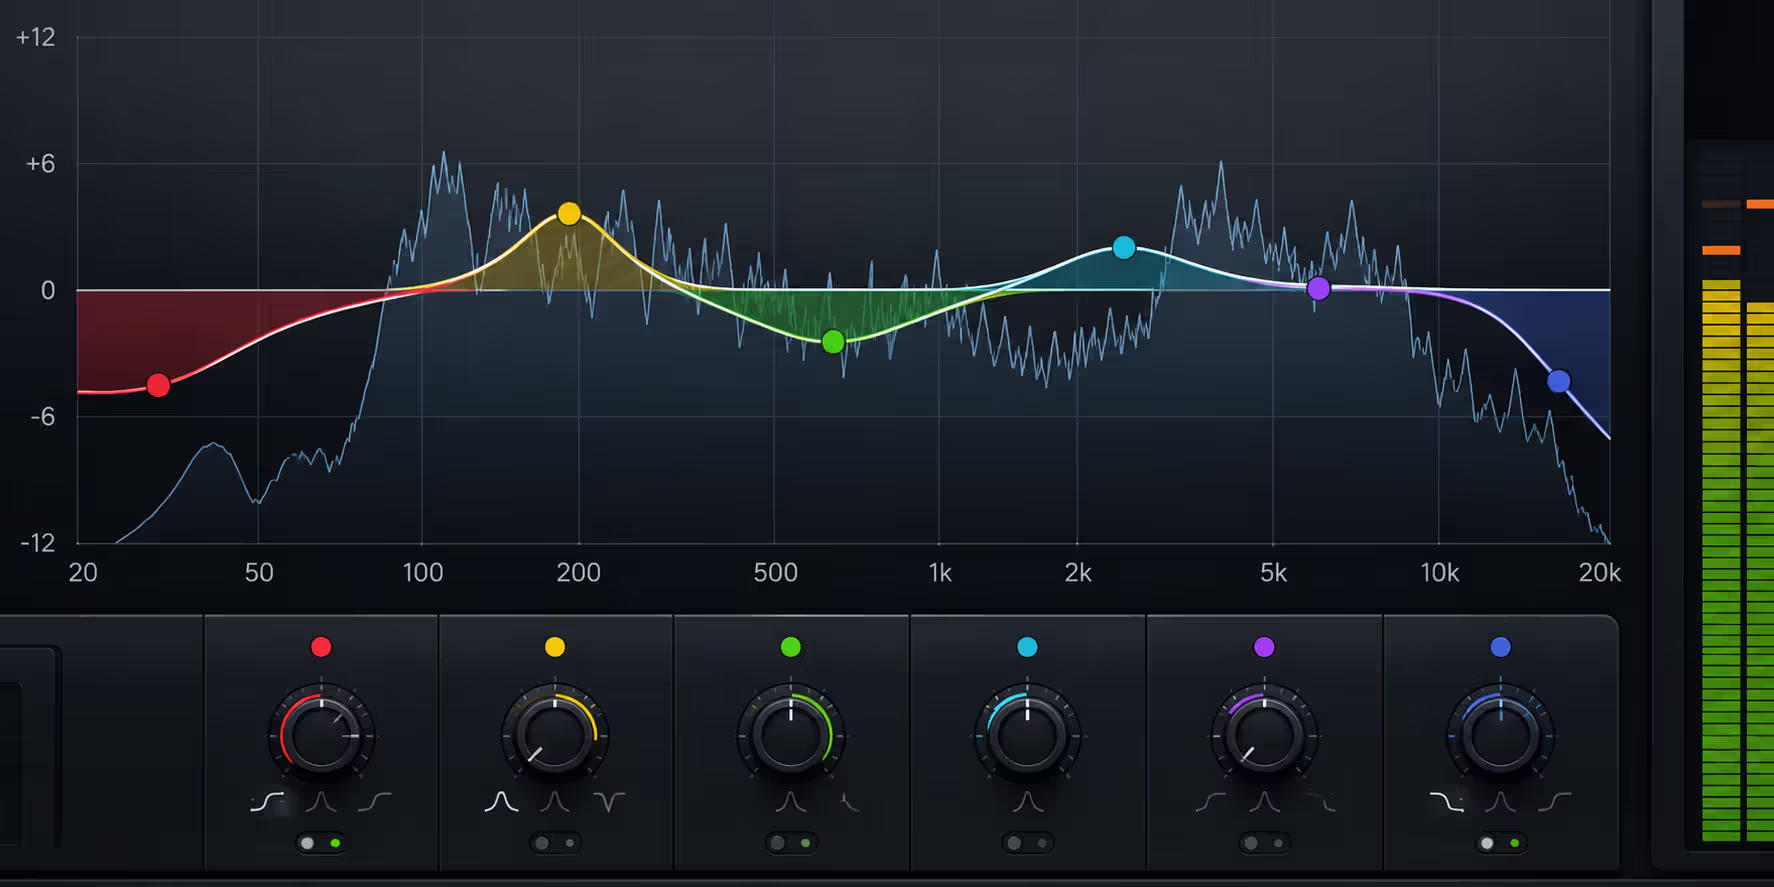The width and height of the screenshot is (1774, 887).
Task: Select the bell shape icon in the blue band
Action: click(1500, 801)
